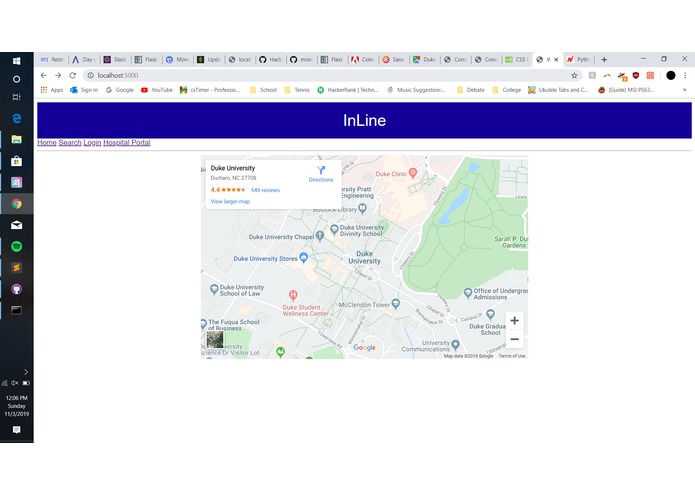Open Sublime Text from the taskbar
This screenshot has width=695, height=494.
pos(16,268)
